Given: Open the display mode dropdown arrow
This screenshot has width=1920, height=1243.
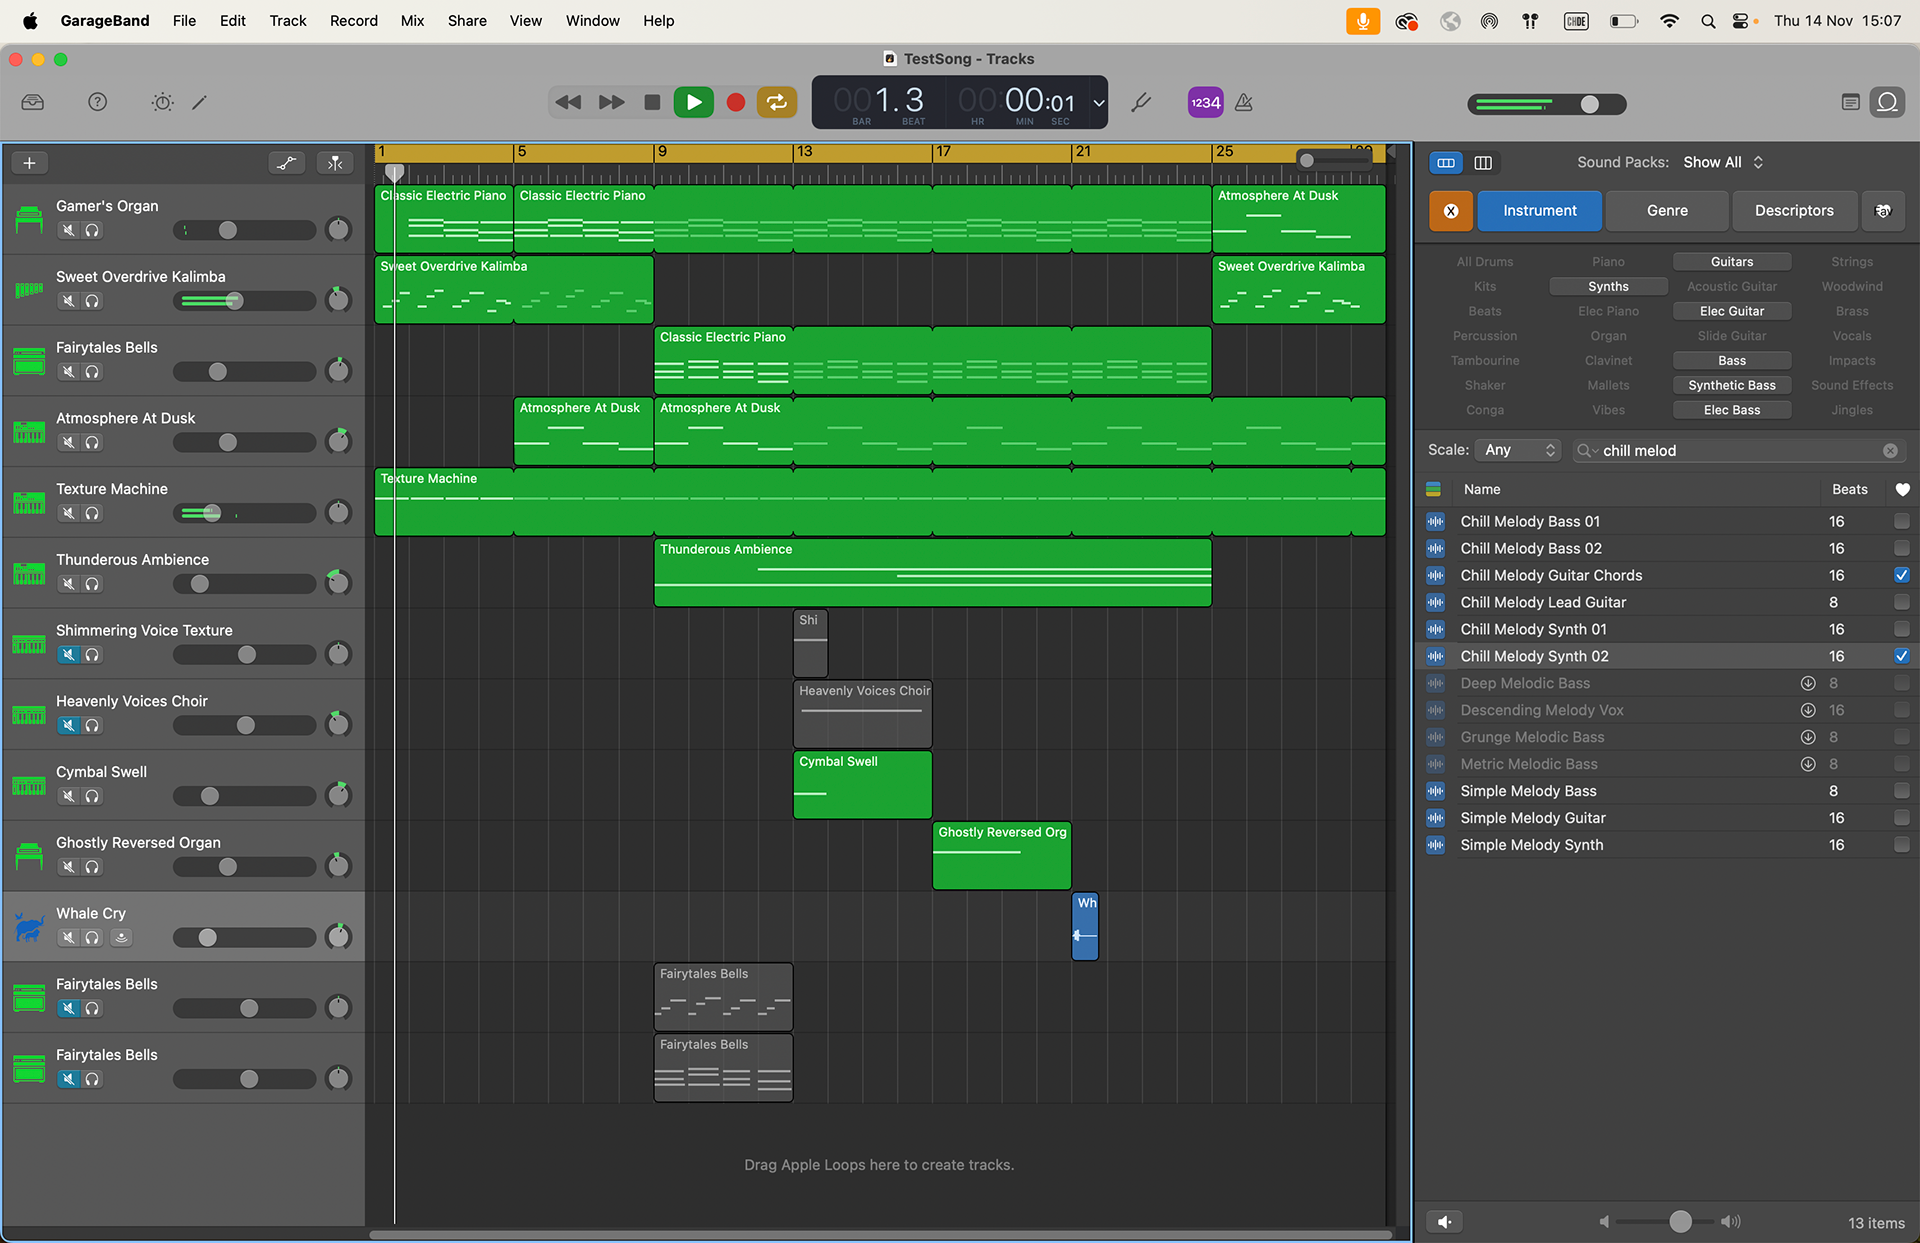Looking at the screenshot, I should (1099, 103).
